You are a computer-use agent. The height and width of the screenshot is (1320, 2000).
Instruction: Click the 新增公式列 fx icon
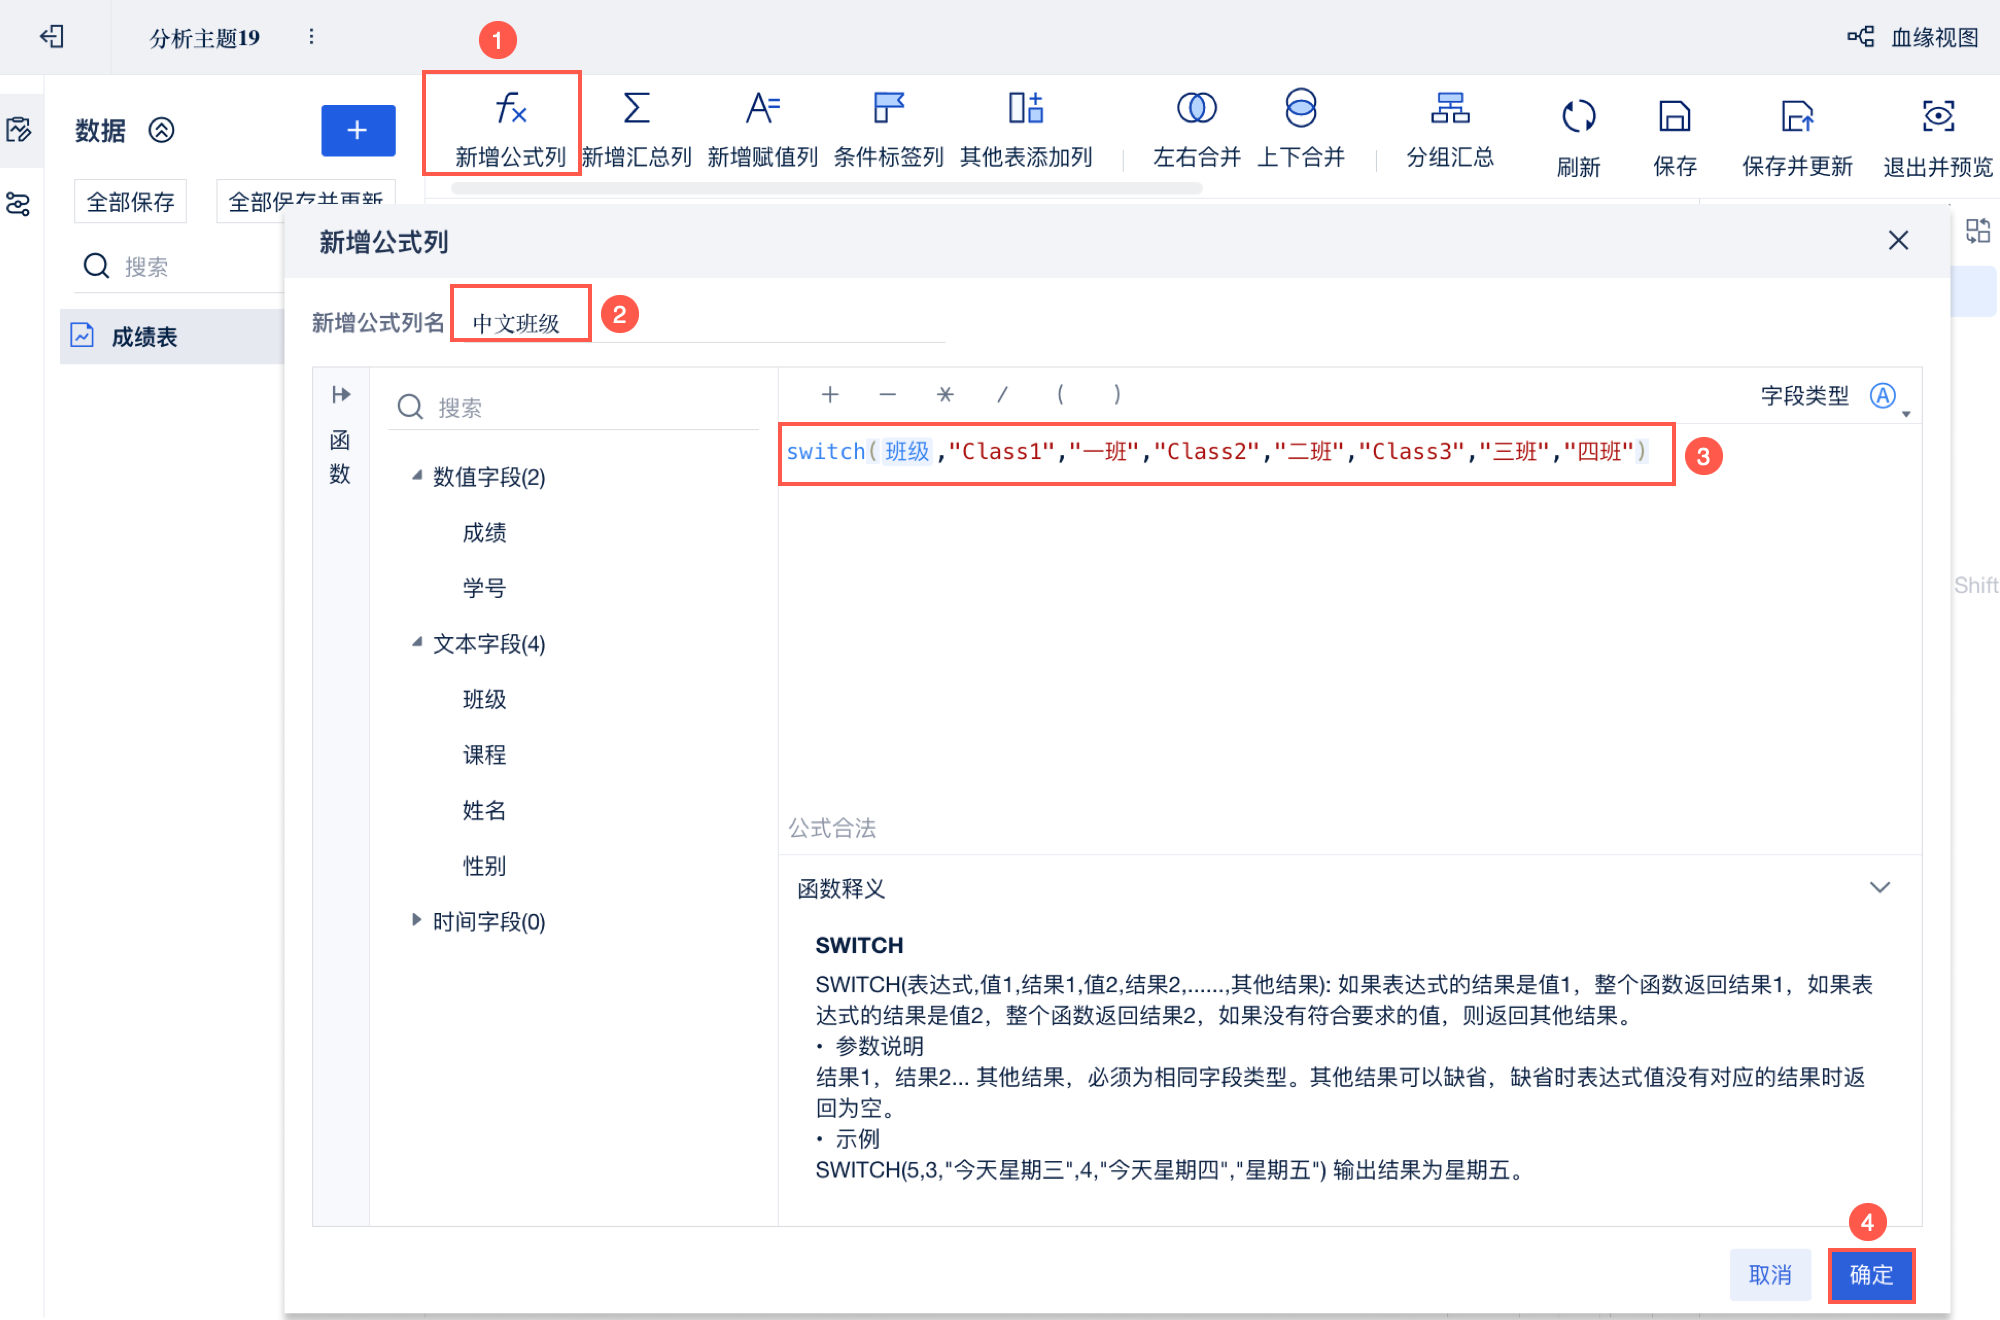click(510, 109)
